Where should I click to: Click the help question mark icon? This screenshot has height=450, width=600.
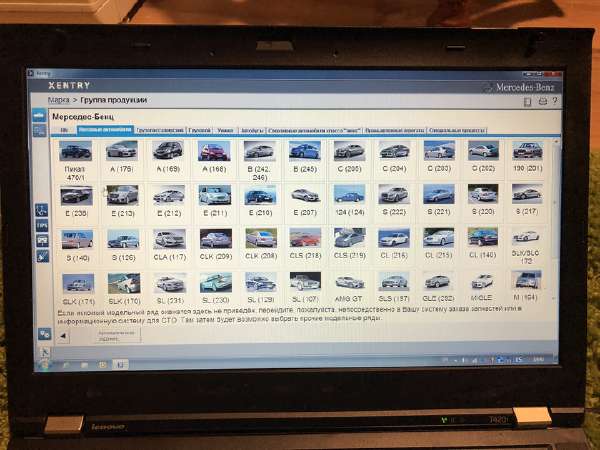pos(555,101)
